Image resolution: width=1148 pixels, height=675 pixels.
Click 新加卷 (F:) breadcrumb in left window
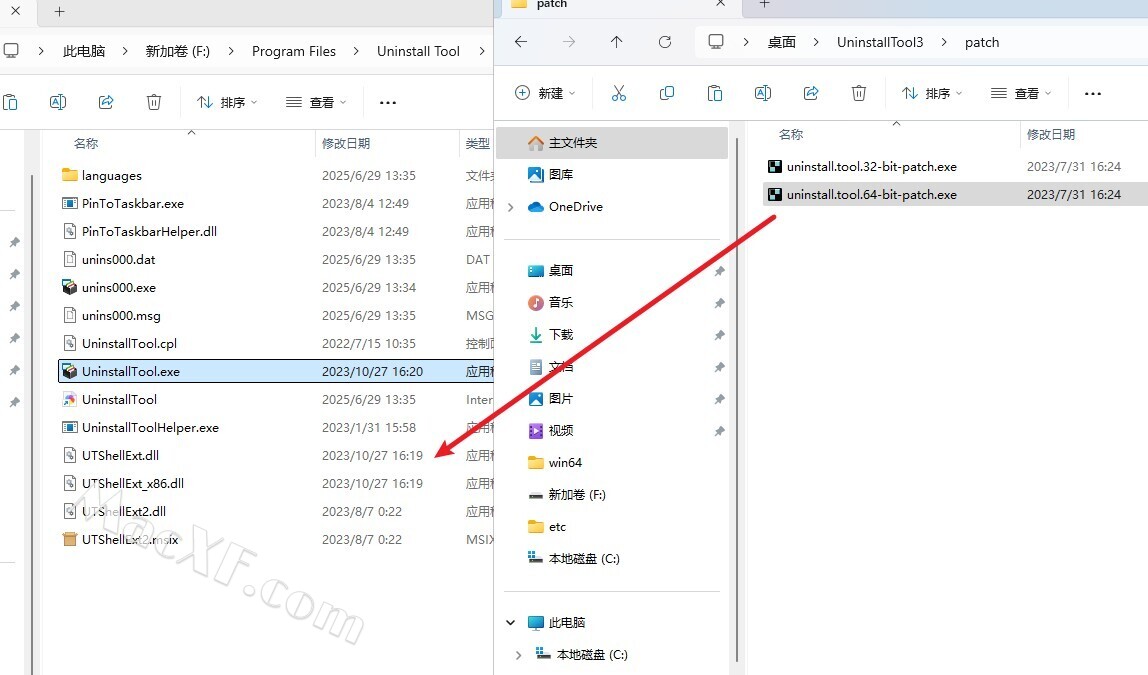click(177, 51)
